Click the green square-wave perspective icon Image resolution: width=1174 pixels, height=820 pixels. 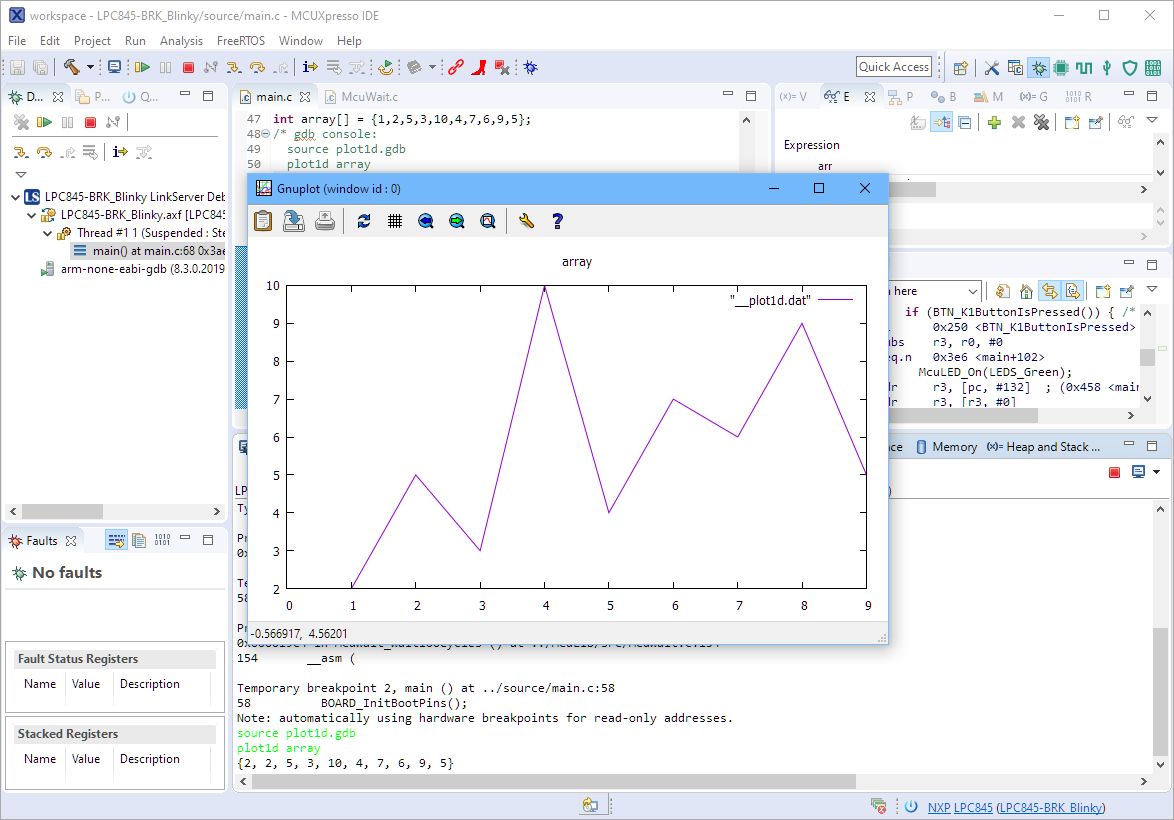pos(1083,68)
